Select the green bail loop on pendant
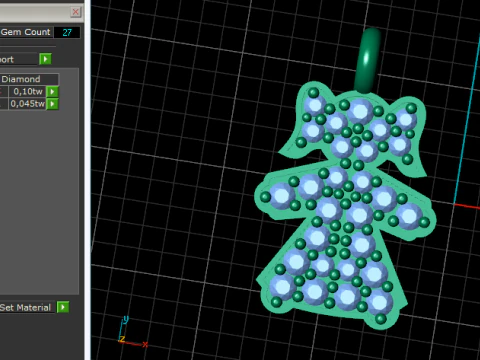Image resolution: width=480 pixels, height=360 pixels. coord(367,60)
